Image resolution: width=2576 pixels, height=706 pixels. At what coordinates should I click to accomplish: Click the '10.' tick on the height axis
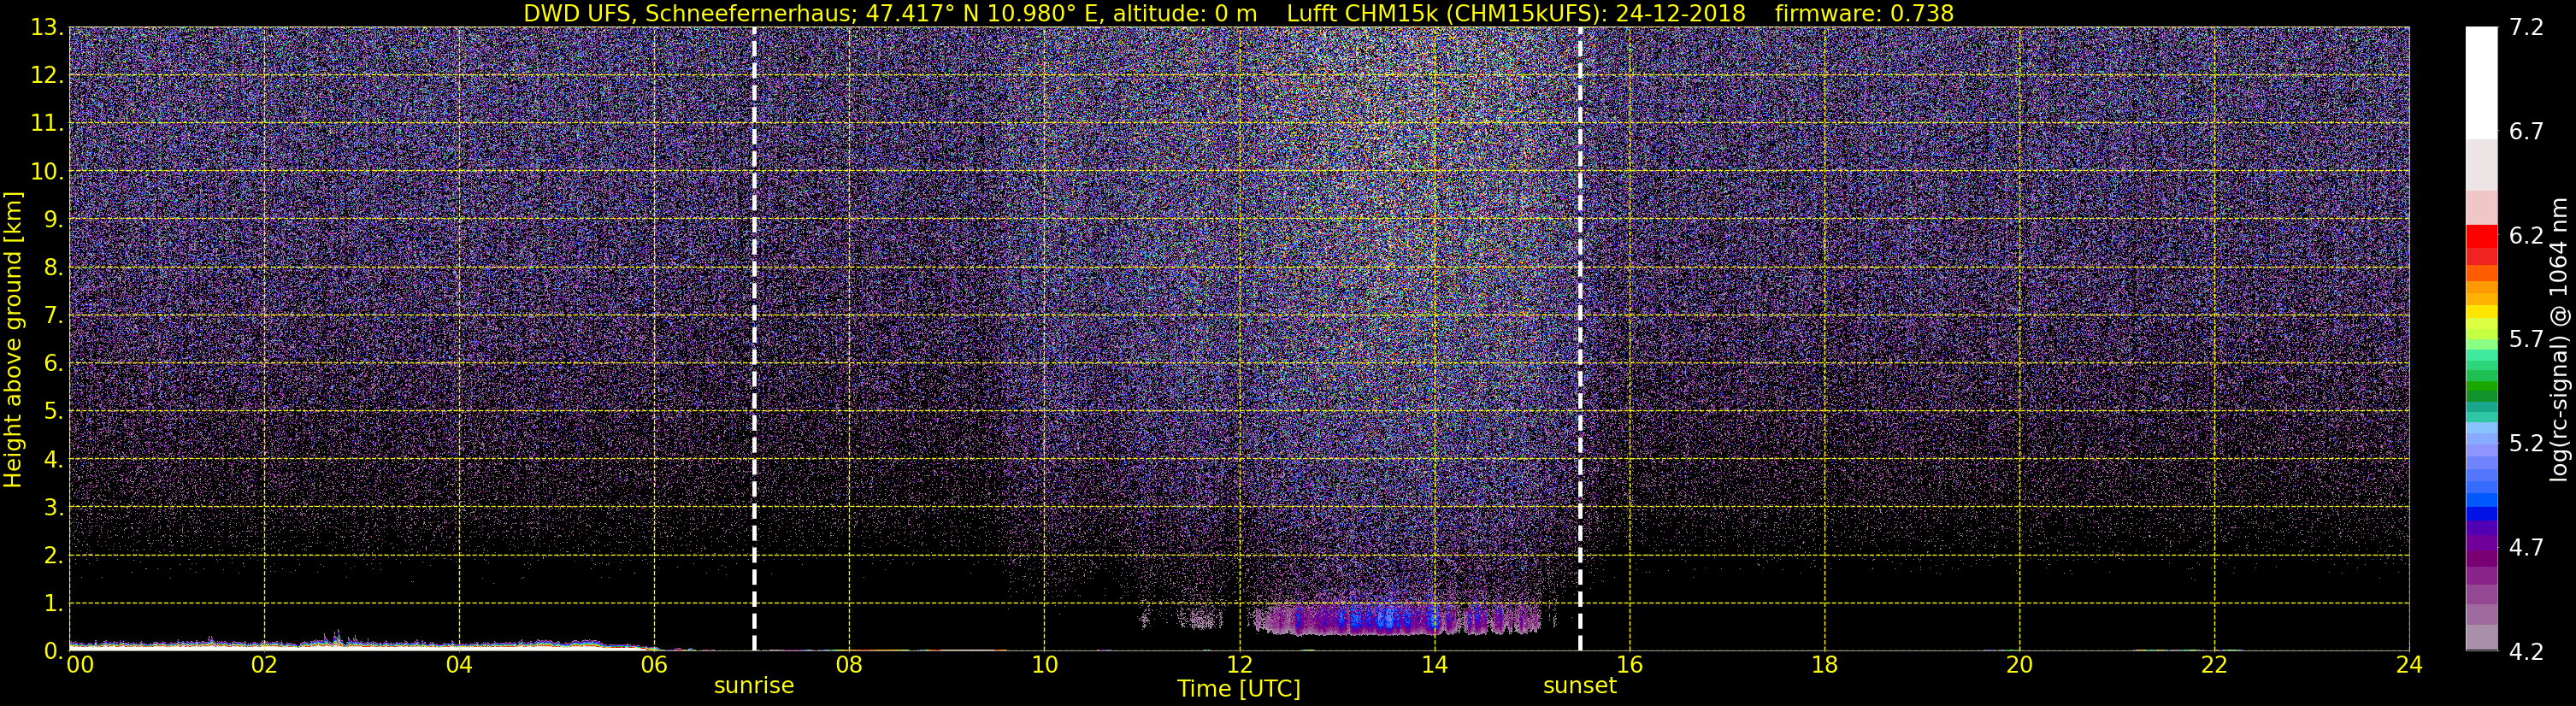point(47,171)
